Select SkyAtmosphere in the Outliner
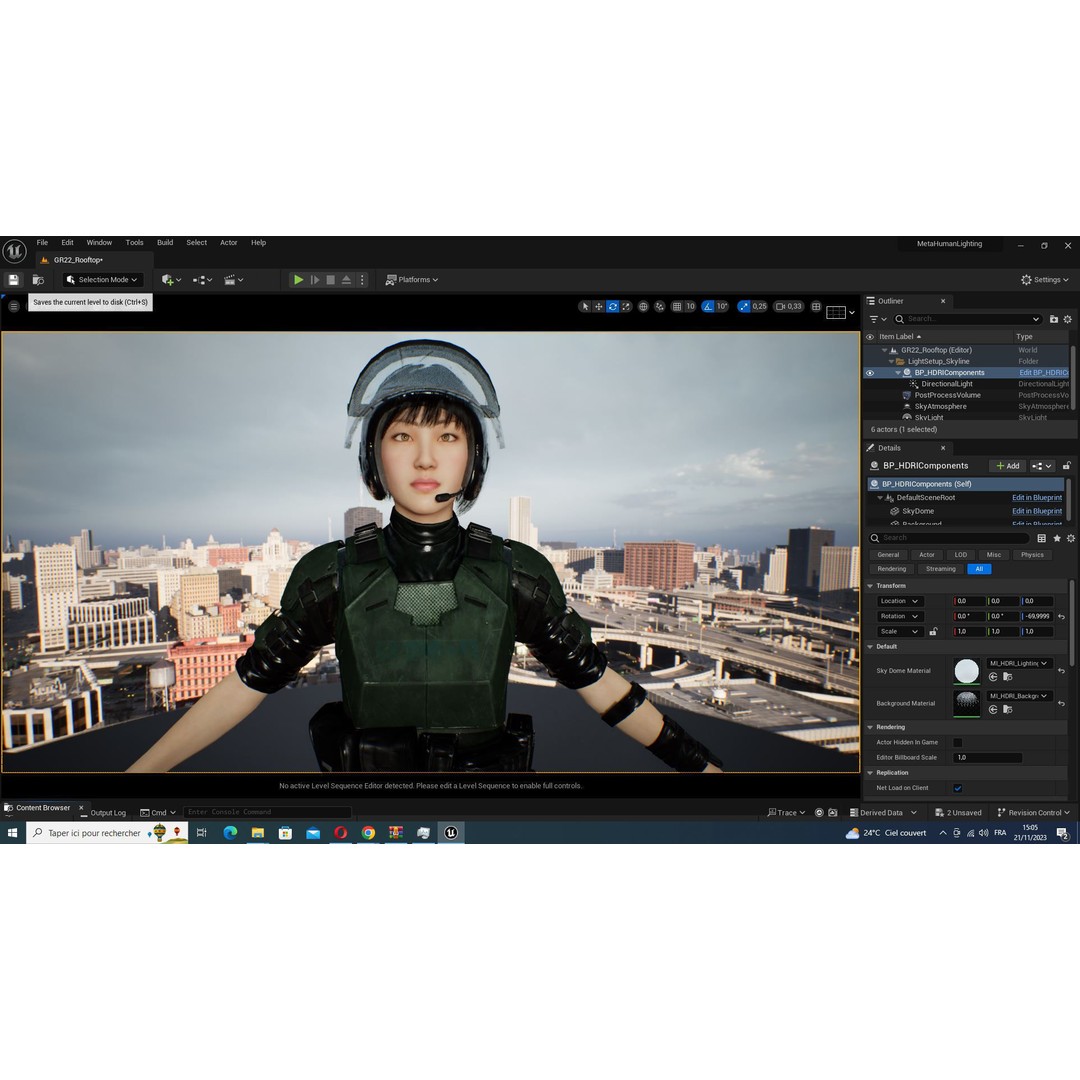1080x1080 pixels. click(940, 406)
